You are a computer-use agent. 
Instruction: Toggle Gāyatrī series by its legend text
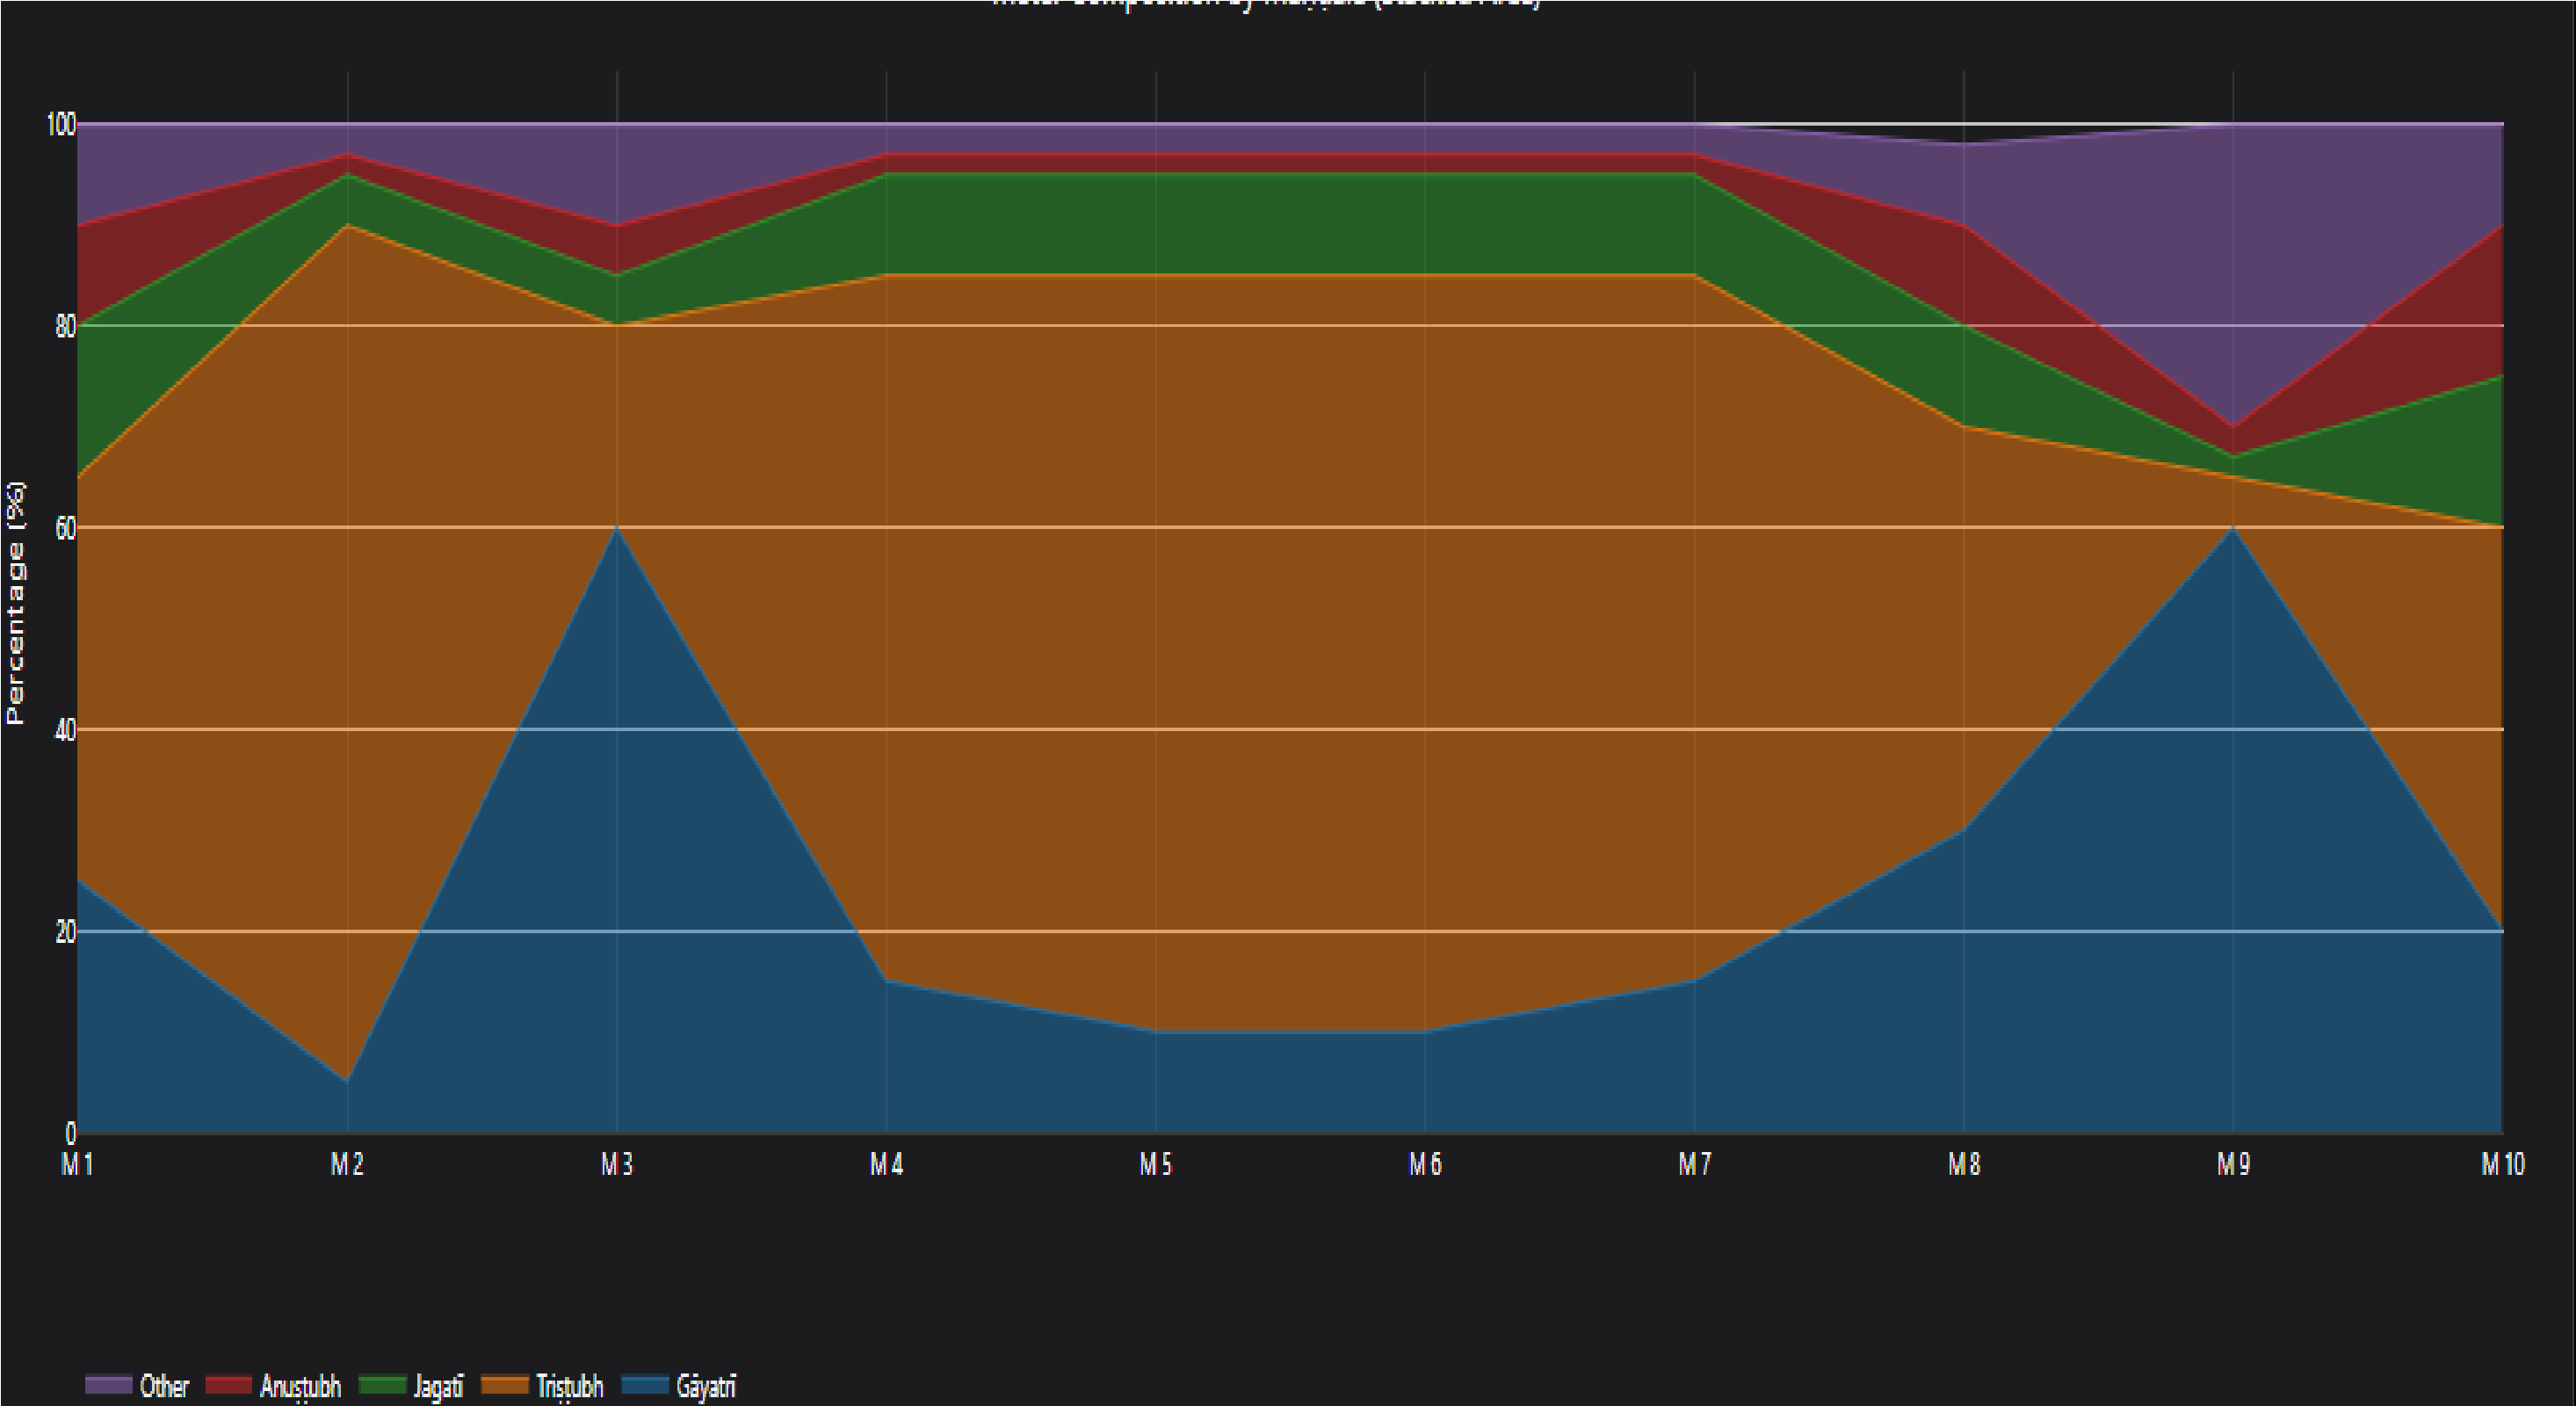[x=706, y=1386]
